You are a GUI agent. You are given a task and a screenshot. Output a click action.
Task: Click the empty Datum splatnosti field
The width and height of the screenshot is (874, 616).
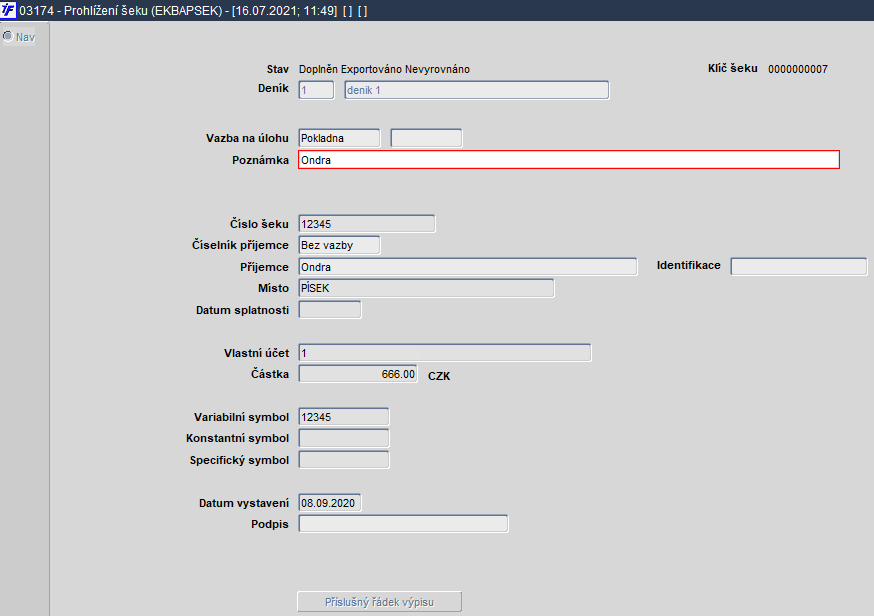tap(330, 310)
